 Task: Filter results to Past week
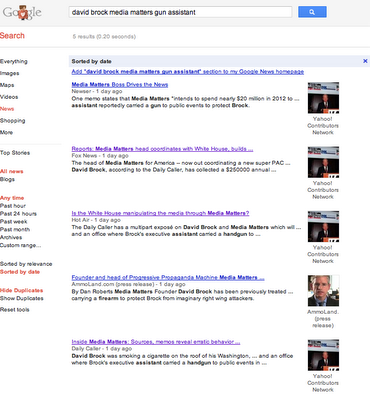[x=14, y=222]
